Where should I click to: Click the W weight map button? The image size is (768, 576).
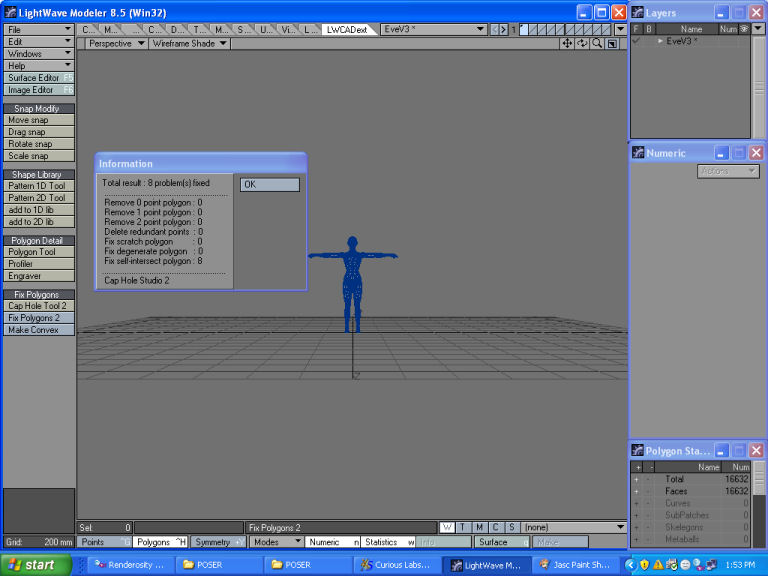(x=448, y=527)
